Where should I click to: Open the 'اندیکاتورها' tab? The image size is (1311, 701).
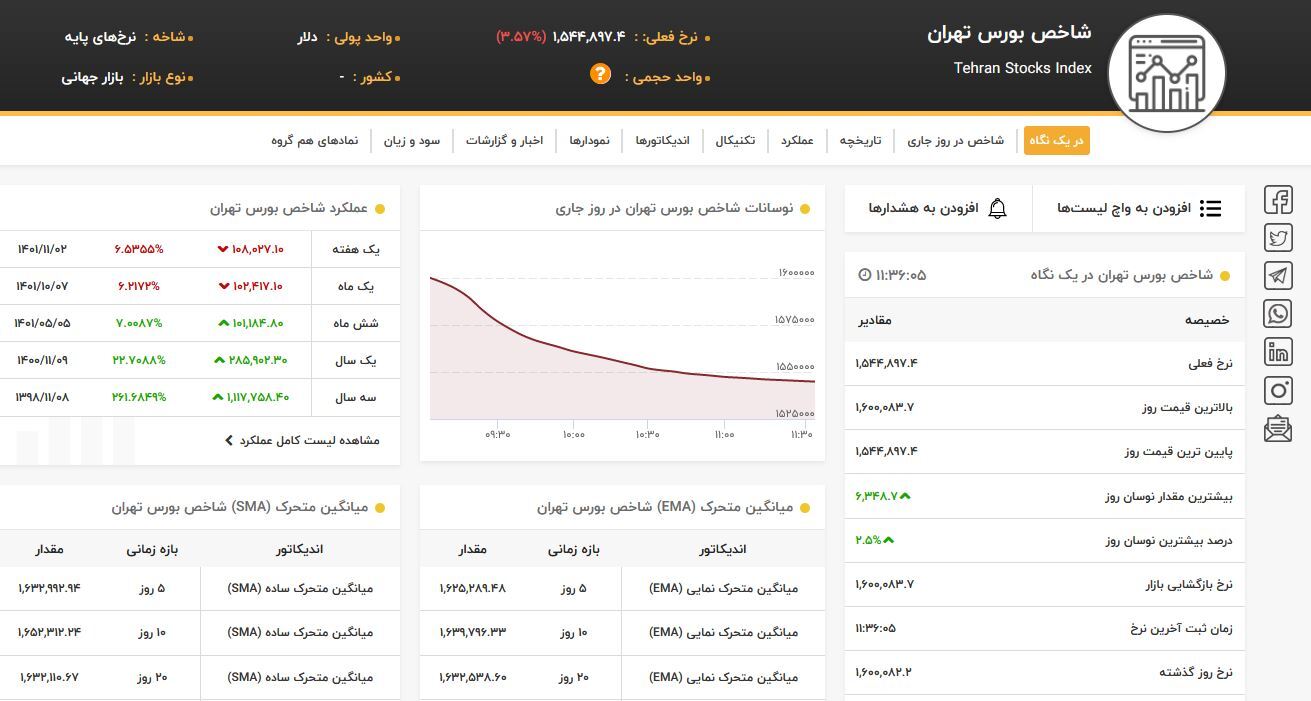[662, 141]
